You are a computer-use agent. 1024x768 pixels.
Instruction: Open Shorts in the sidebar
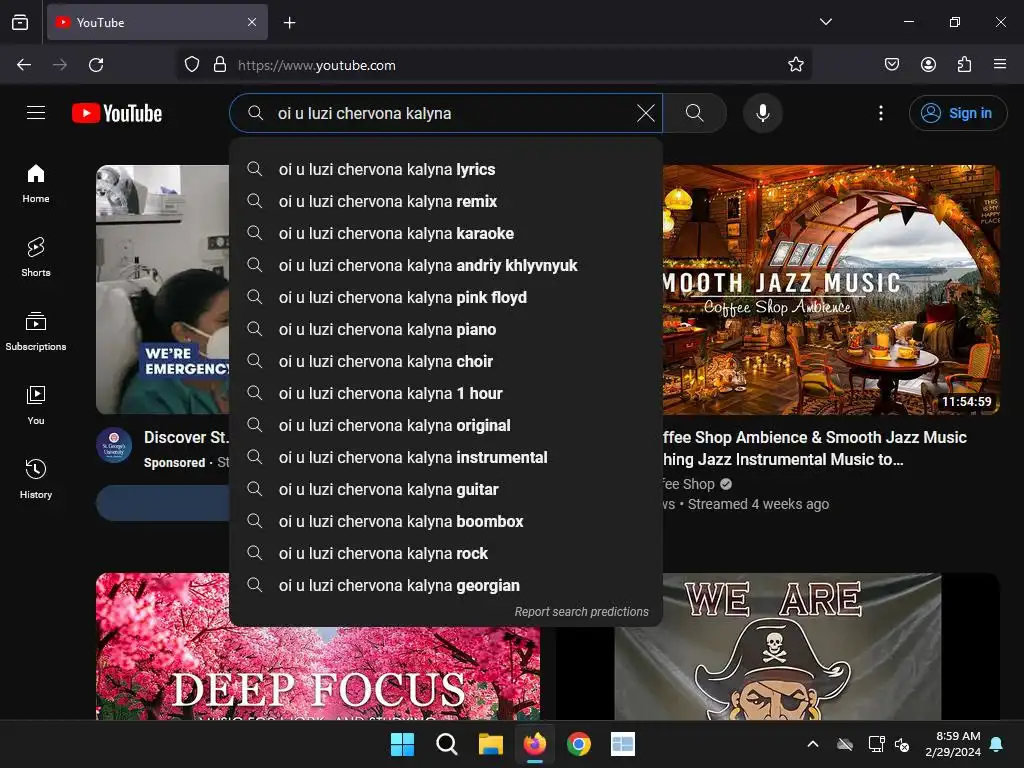pos(36,258)
